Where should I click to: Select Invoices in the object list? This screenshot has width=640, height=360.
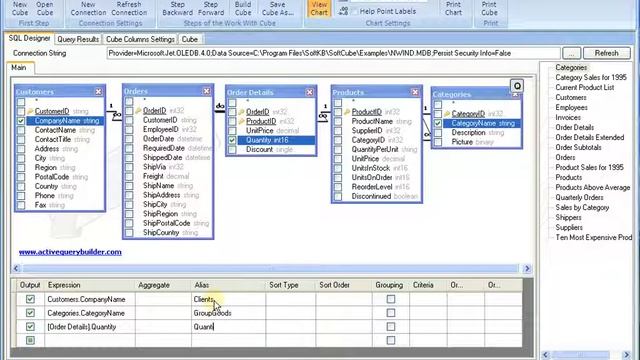click(568, 118)
